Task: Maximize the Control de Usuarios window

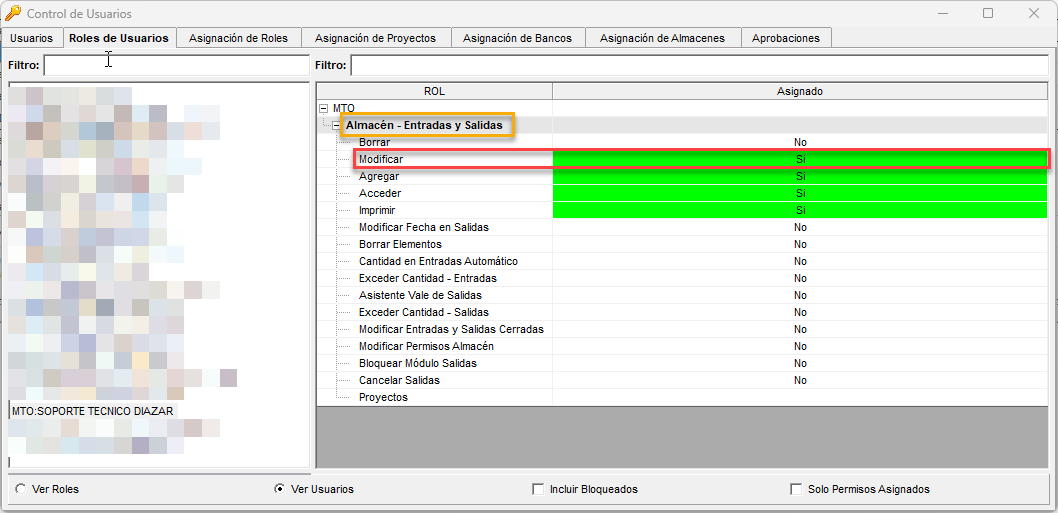Action: [988, 13]
